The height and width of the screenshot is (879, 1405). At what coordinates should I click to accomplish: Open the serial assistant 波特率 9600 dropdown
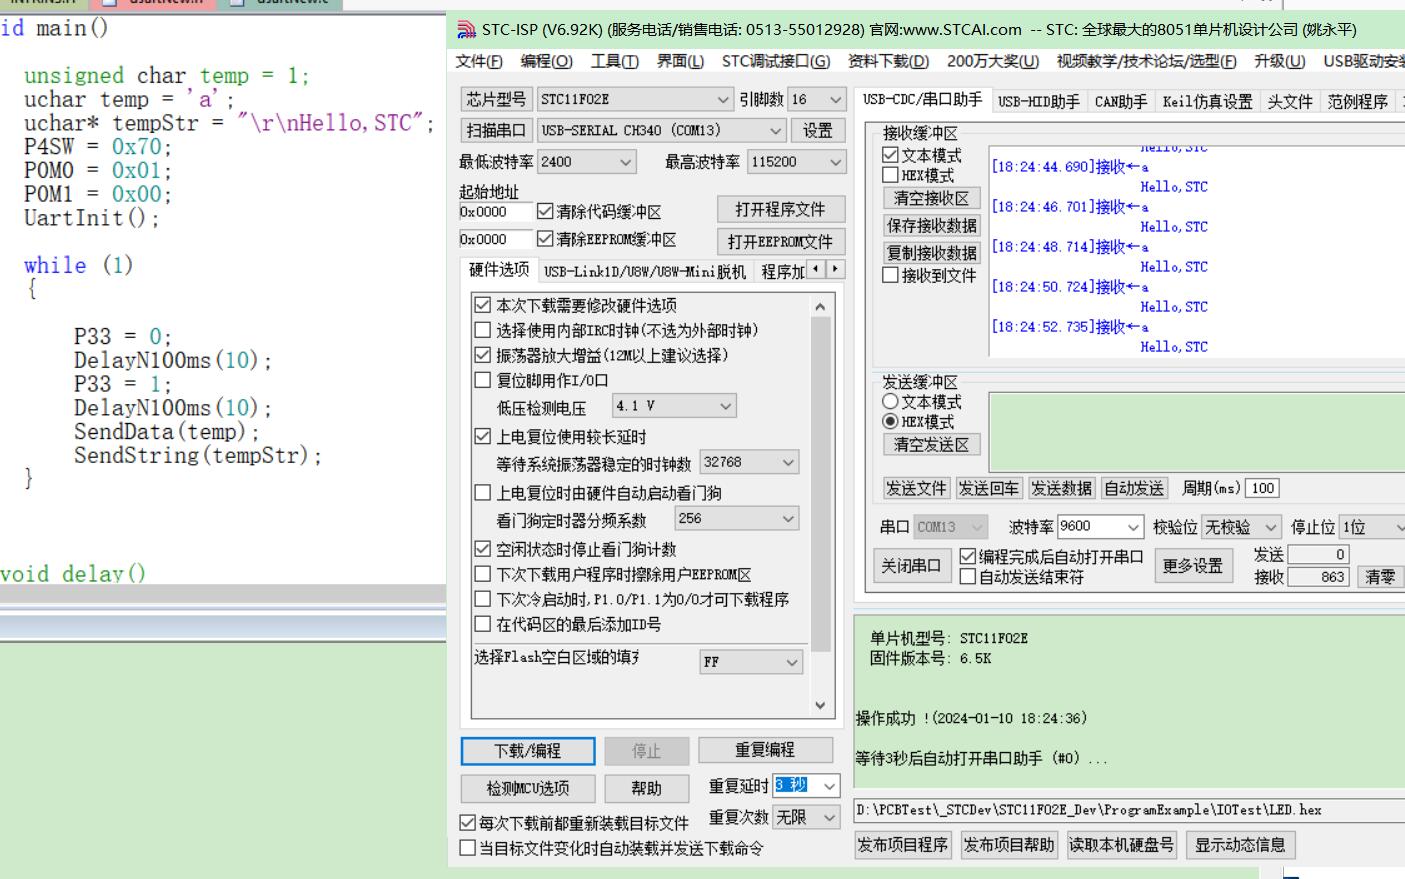[1100, 526]
